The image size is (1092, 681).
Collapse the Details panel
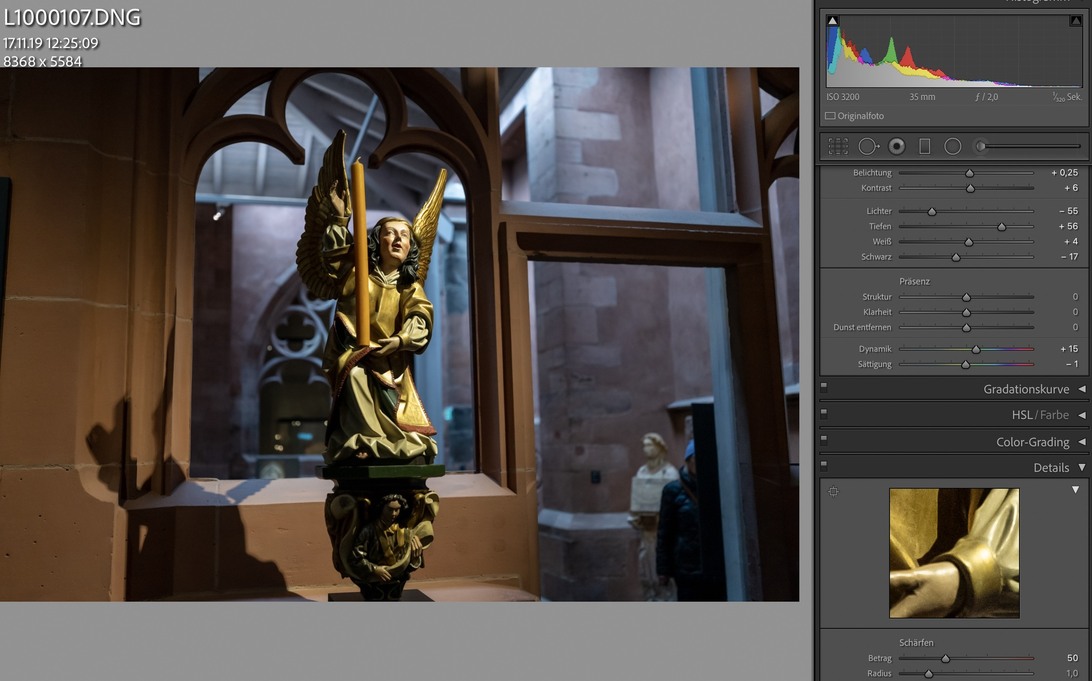[1081, 467]
